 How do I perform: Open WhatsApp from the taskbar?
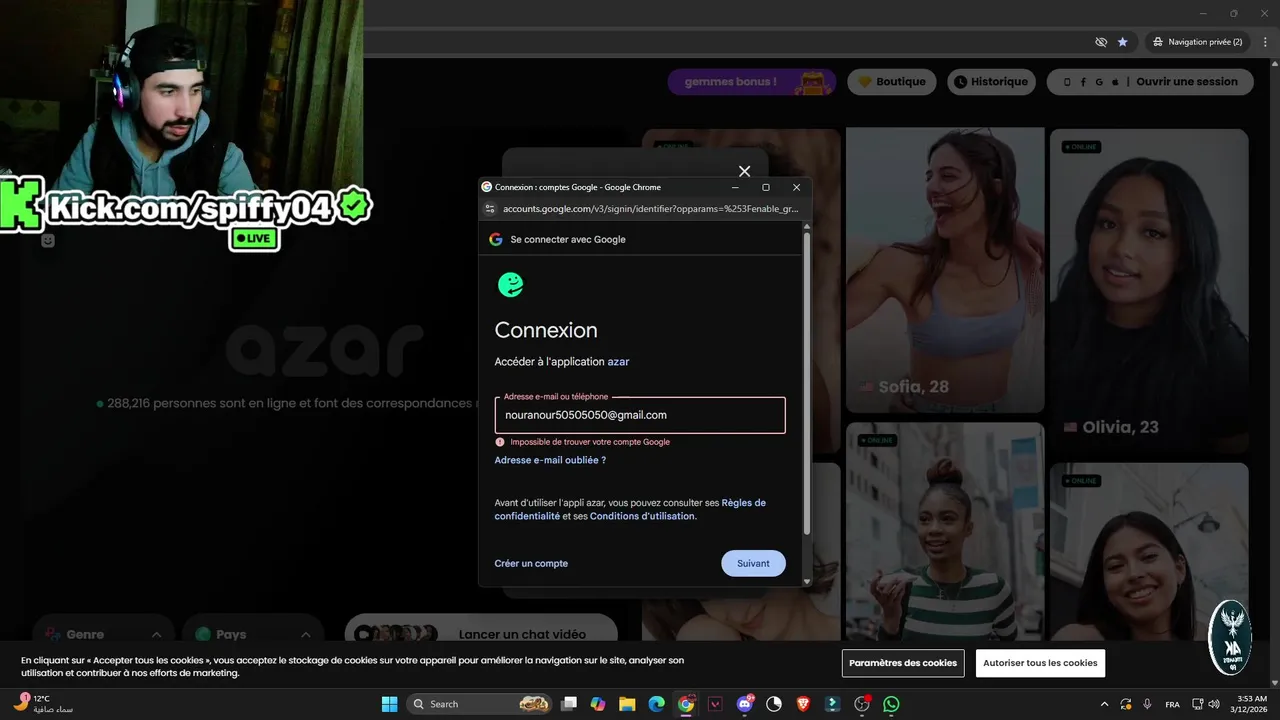(x=891, y=704)
